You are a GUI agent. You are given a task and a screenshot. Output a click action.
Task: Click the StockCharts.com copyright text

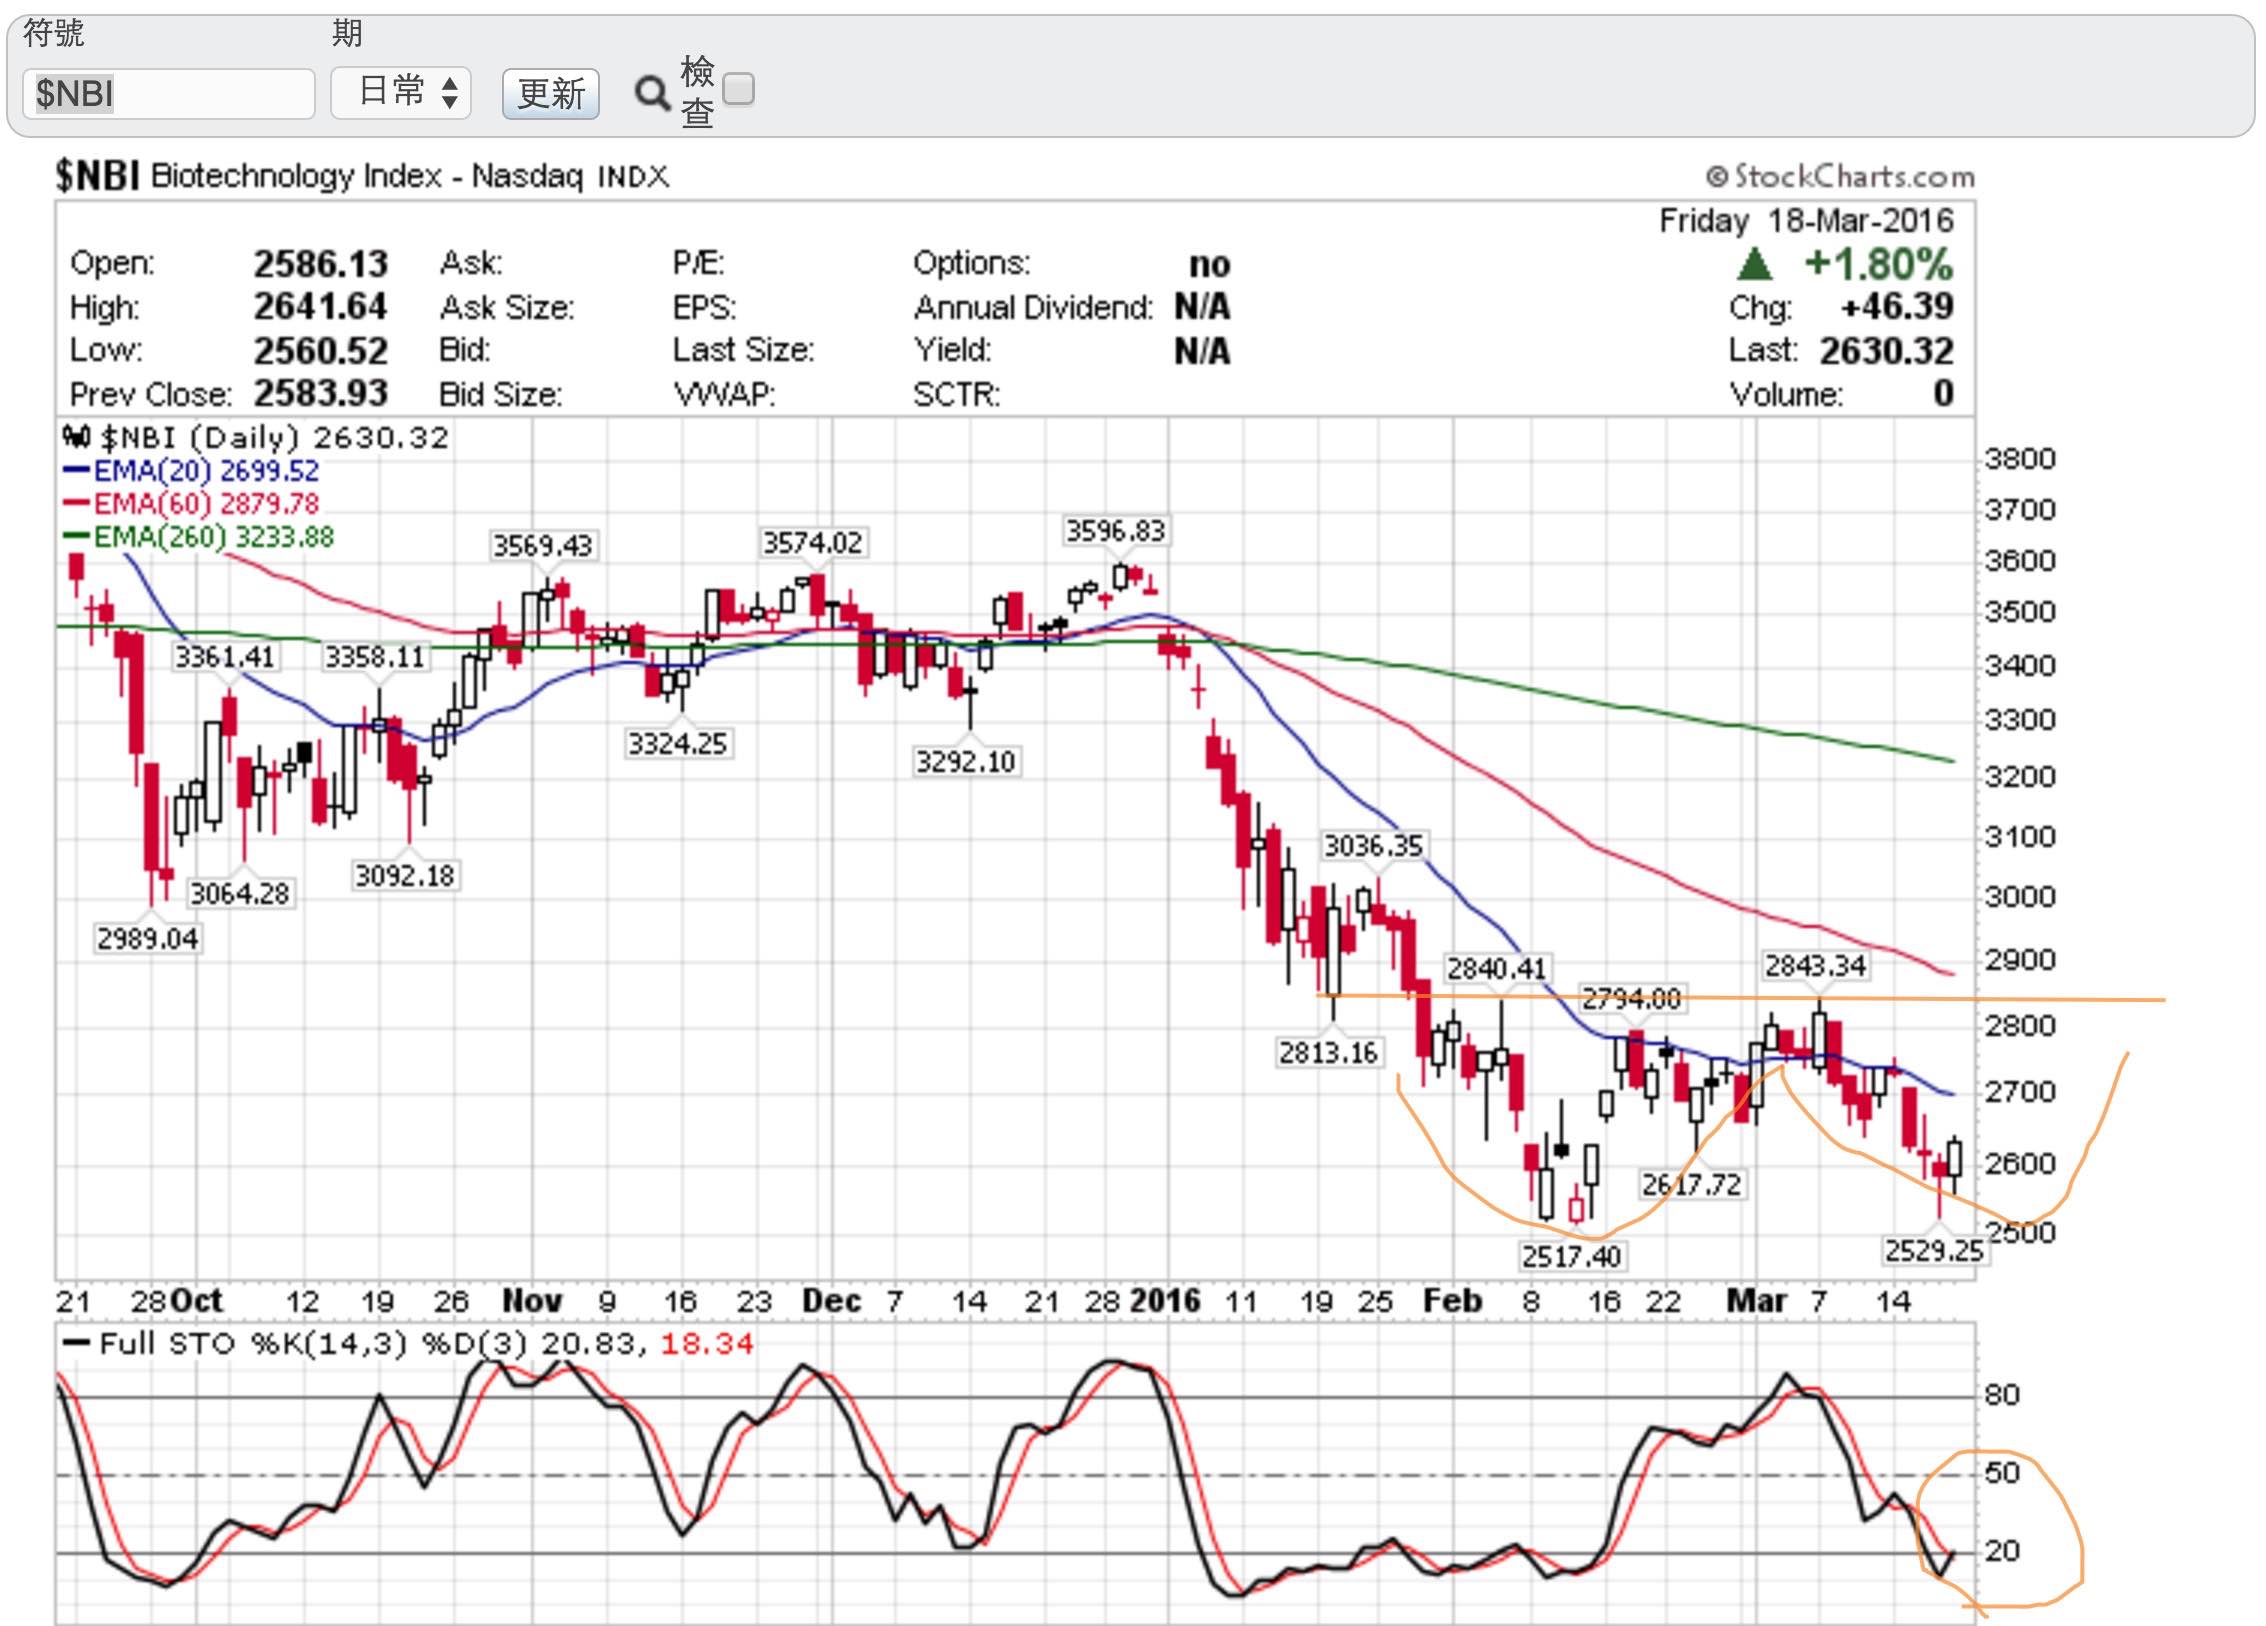pyautogui.click(x=1840, y=177)
